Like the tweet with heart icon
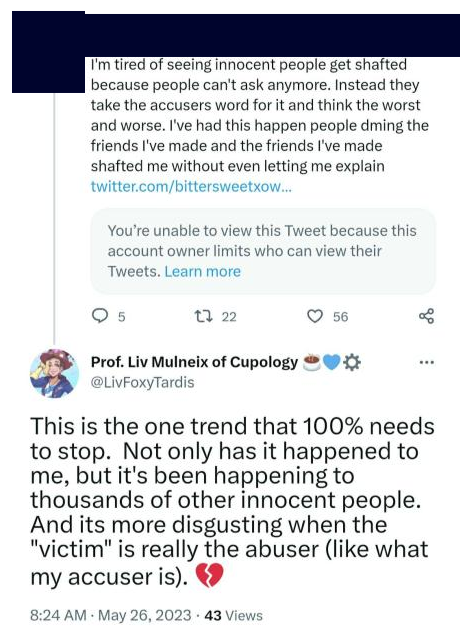Viewport: 460px width, 641px height. click(x=315, y=316)
